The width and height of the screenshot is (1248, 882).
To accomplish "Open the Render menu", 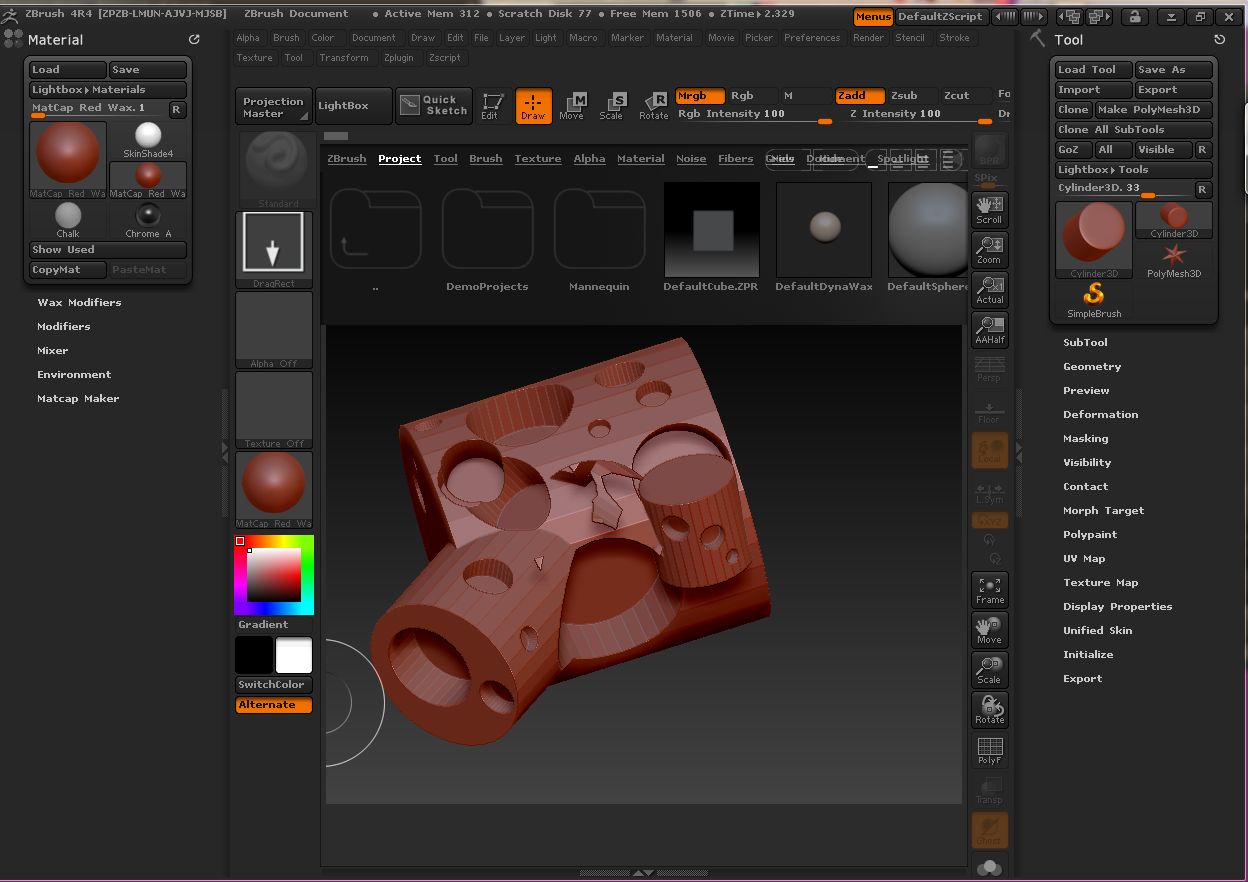I will [868, 38].
